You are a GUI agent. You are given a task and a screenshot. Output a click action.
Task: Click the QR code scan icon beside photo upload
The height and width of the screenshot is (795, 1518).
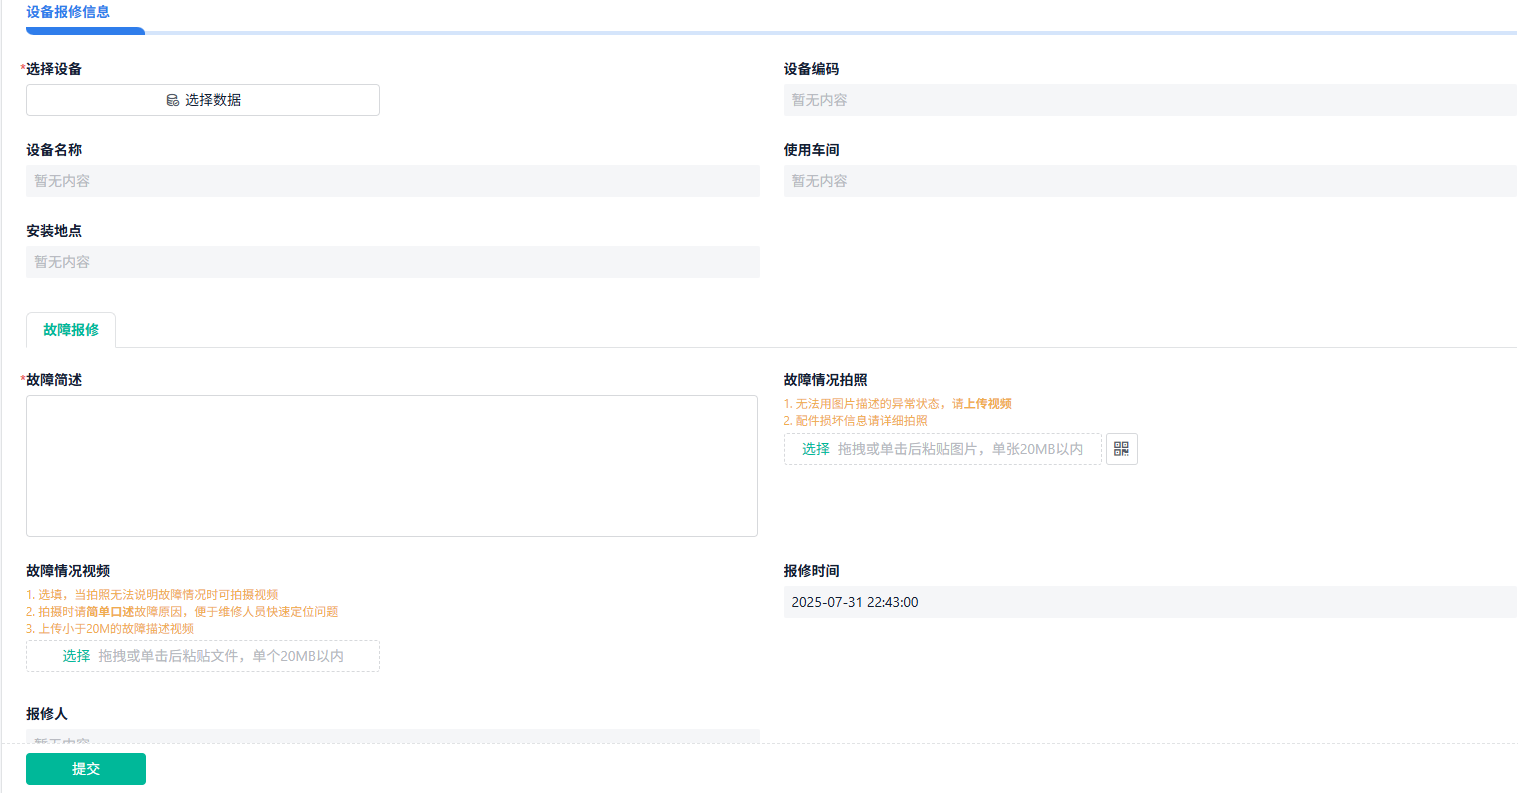(x=1121, y=449)
